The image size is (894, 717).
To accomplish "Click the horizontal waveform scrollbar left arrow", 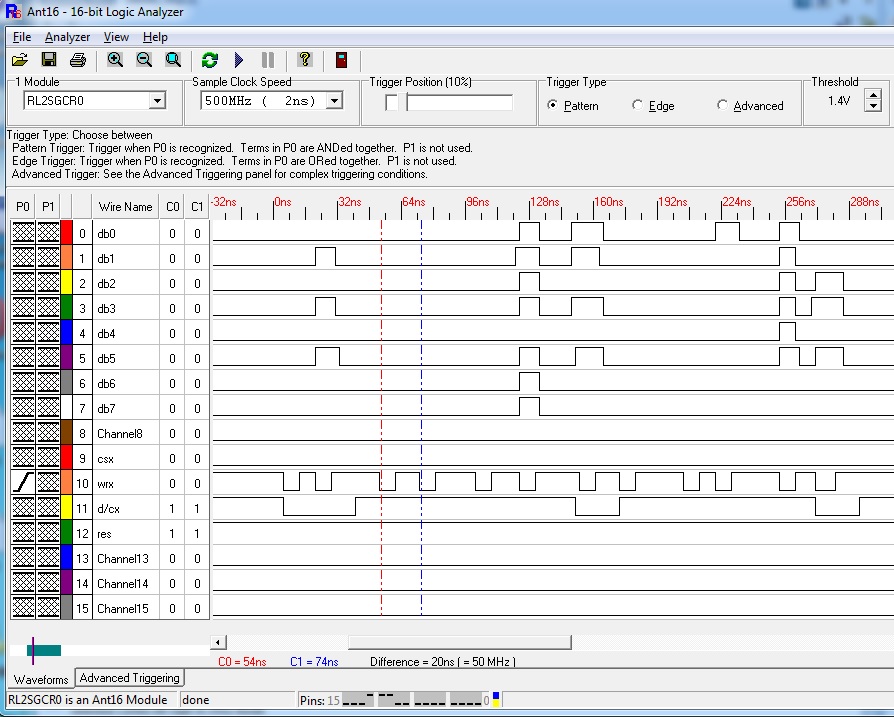I will [220, 642].
